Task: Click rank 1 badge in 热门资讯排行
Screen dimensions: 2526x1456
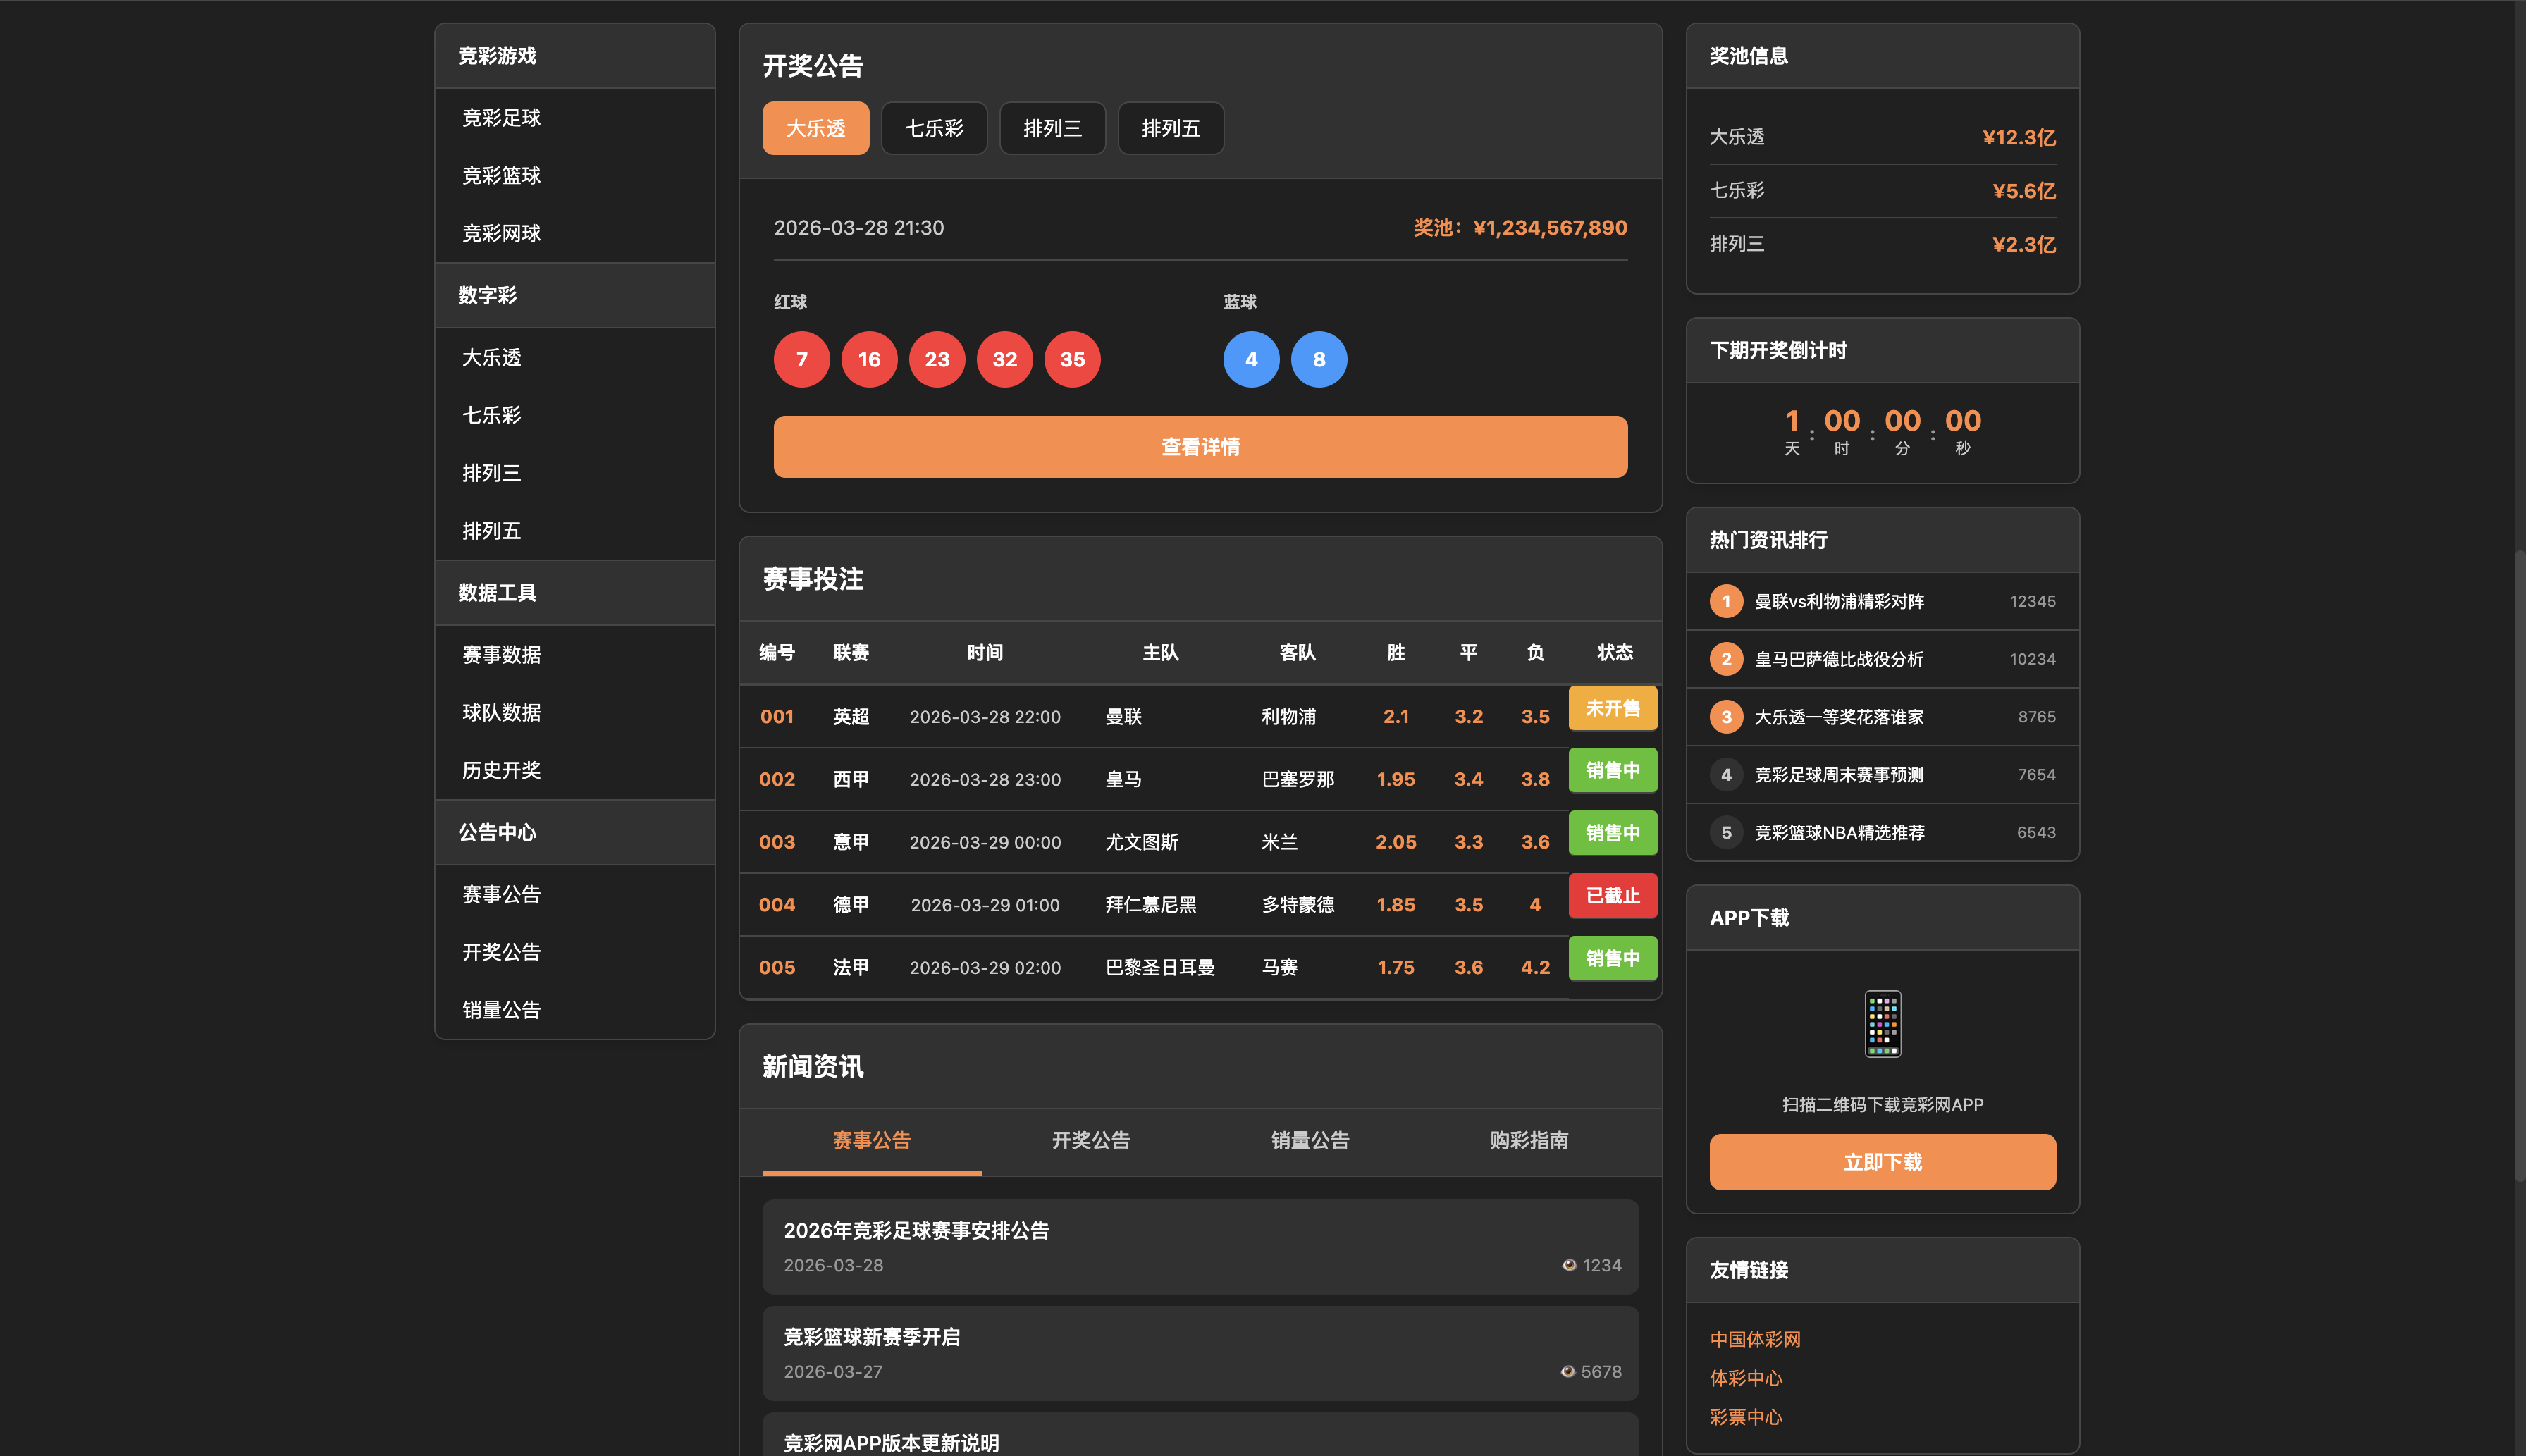Action: point(1725,601)
